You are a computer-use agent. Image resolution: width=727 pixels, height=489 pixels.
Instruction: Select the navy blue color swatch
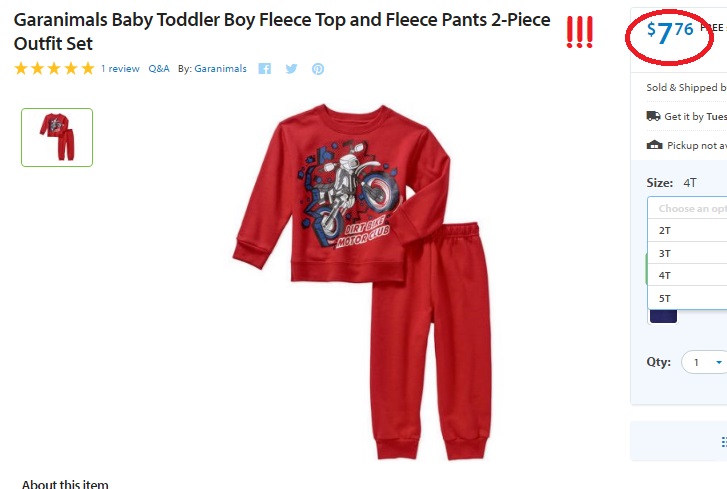click(x=663, y=316)
